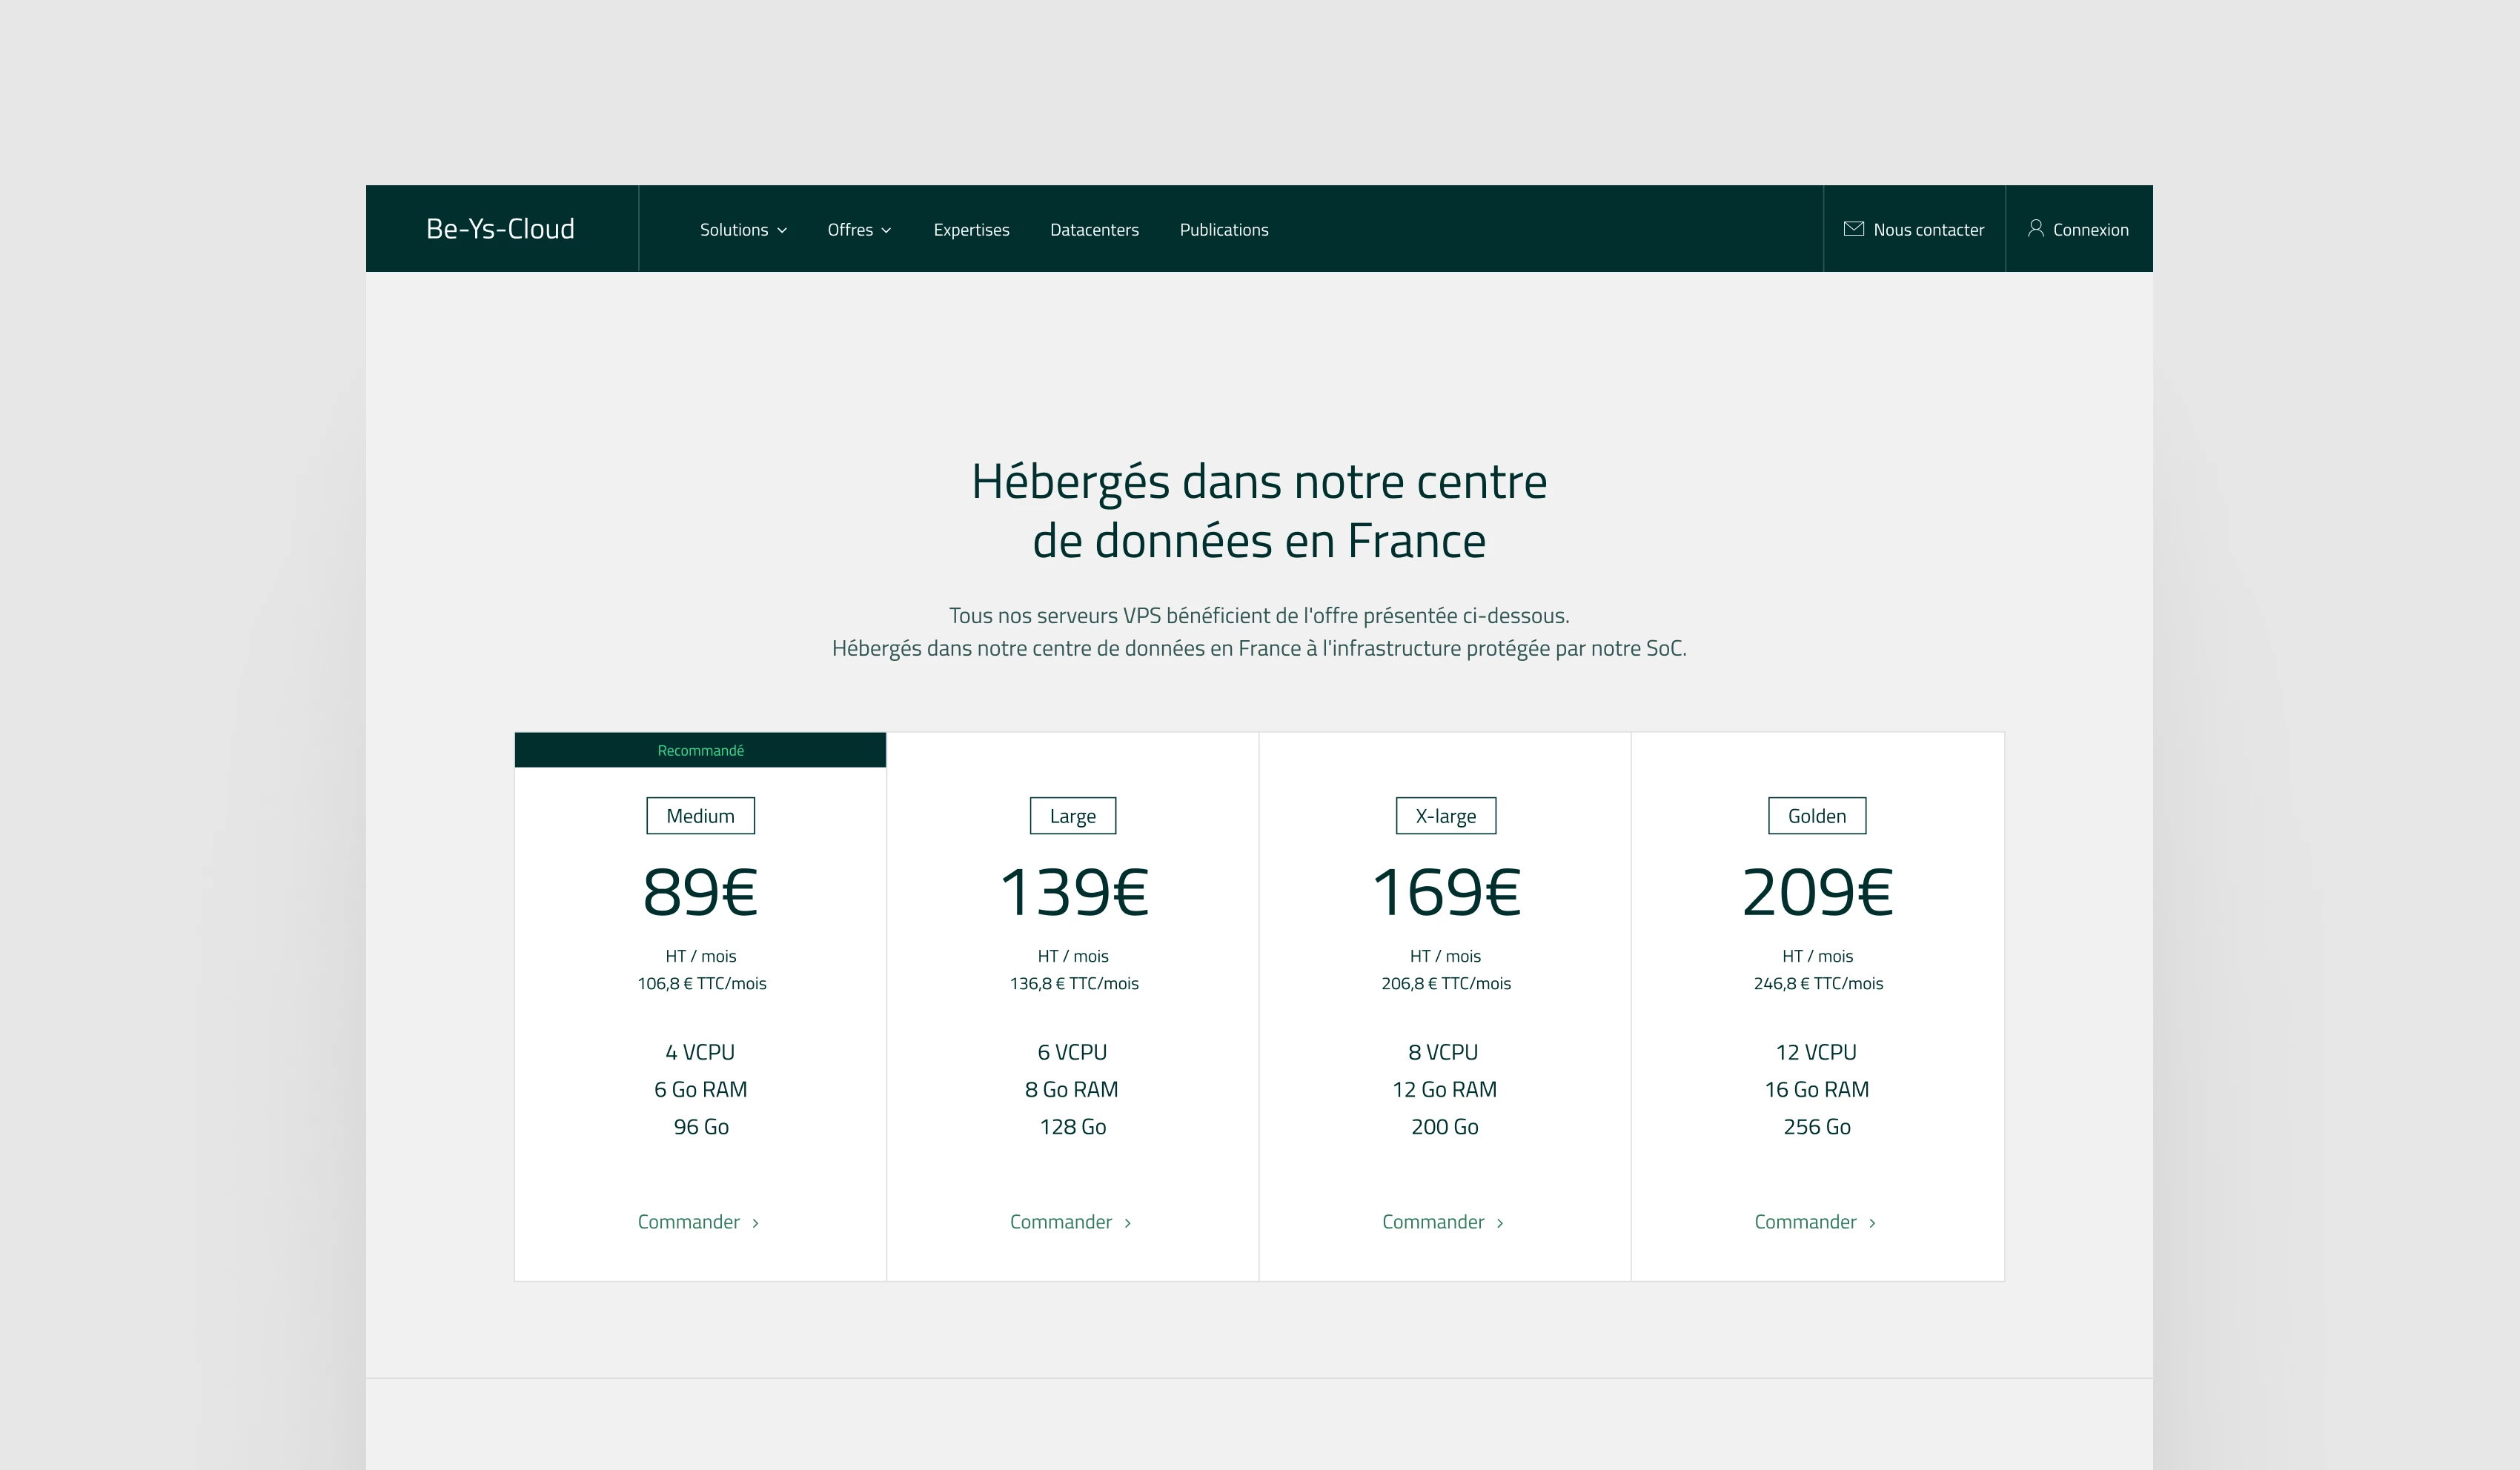Select the Large plan badge
Screen dimensions: 2520x1470
1071,815
